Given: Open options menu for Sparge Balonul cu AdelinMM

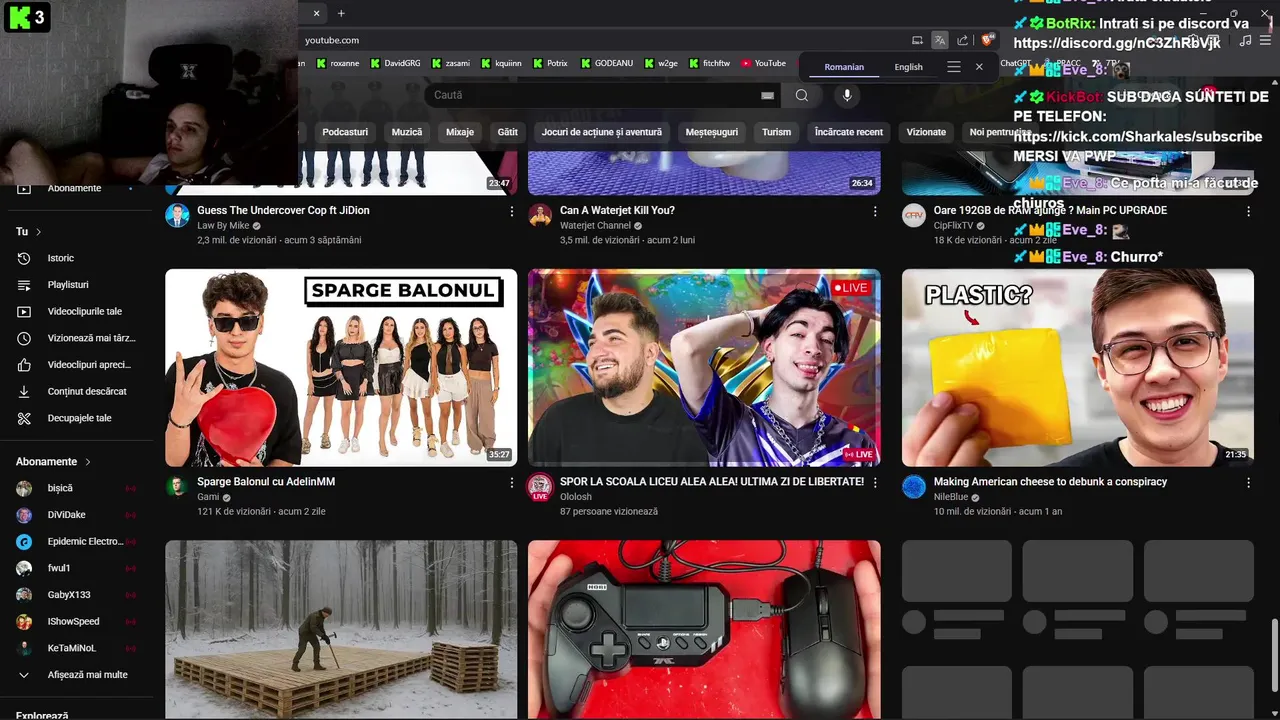Looking at the screenshot, I should pyautogui.click(x=512, y=482).
